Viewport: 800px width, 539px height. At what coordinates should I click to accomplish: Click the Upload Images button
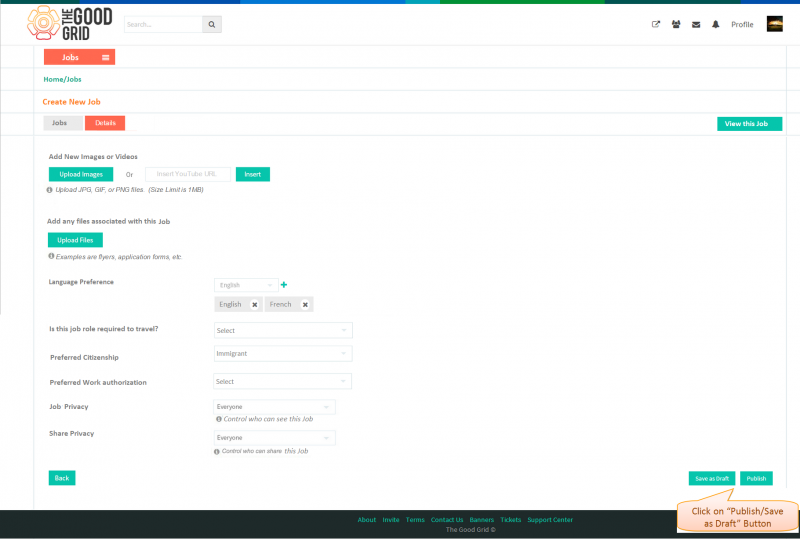point(81,174)
